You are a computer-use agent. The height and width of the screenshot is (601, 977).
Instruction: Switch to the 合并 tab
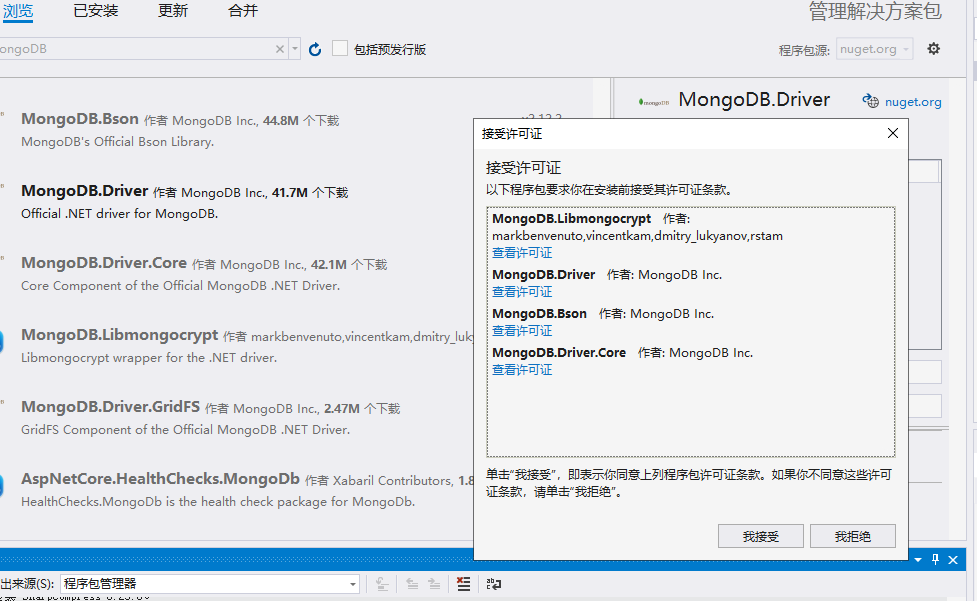(243, 11)
